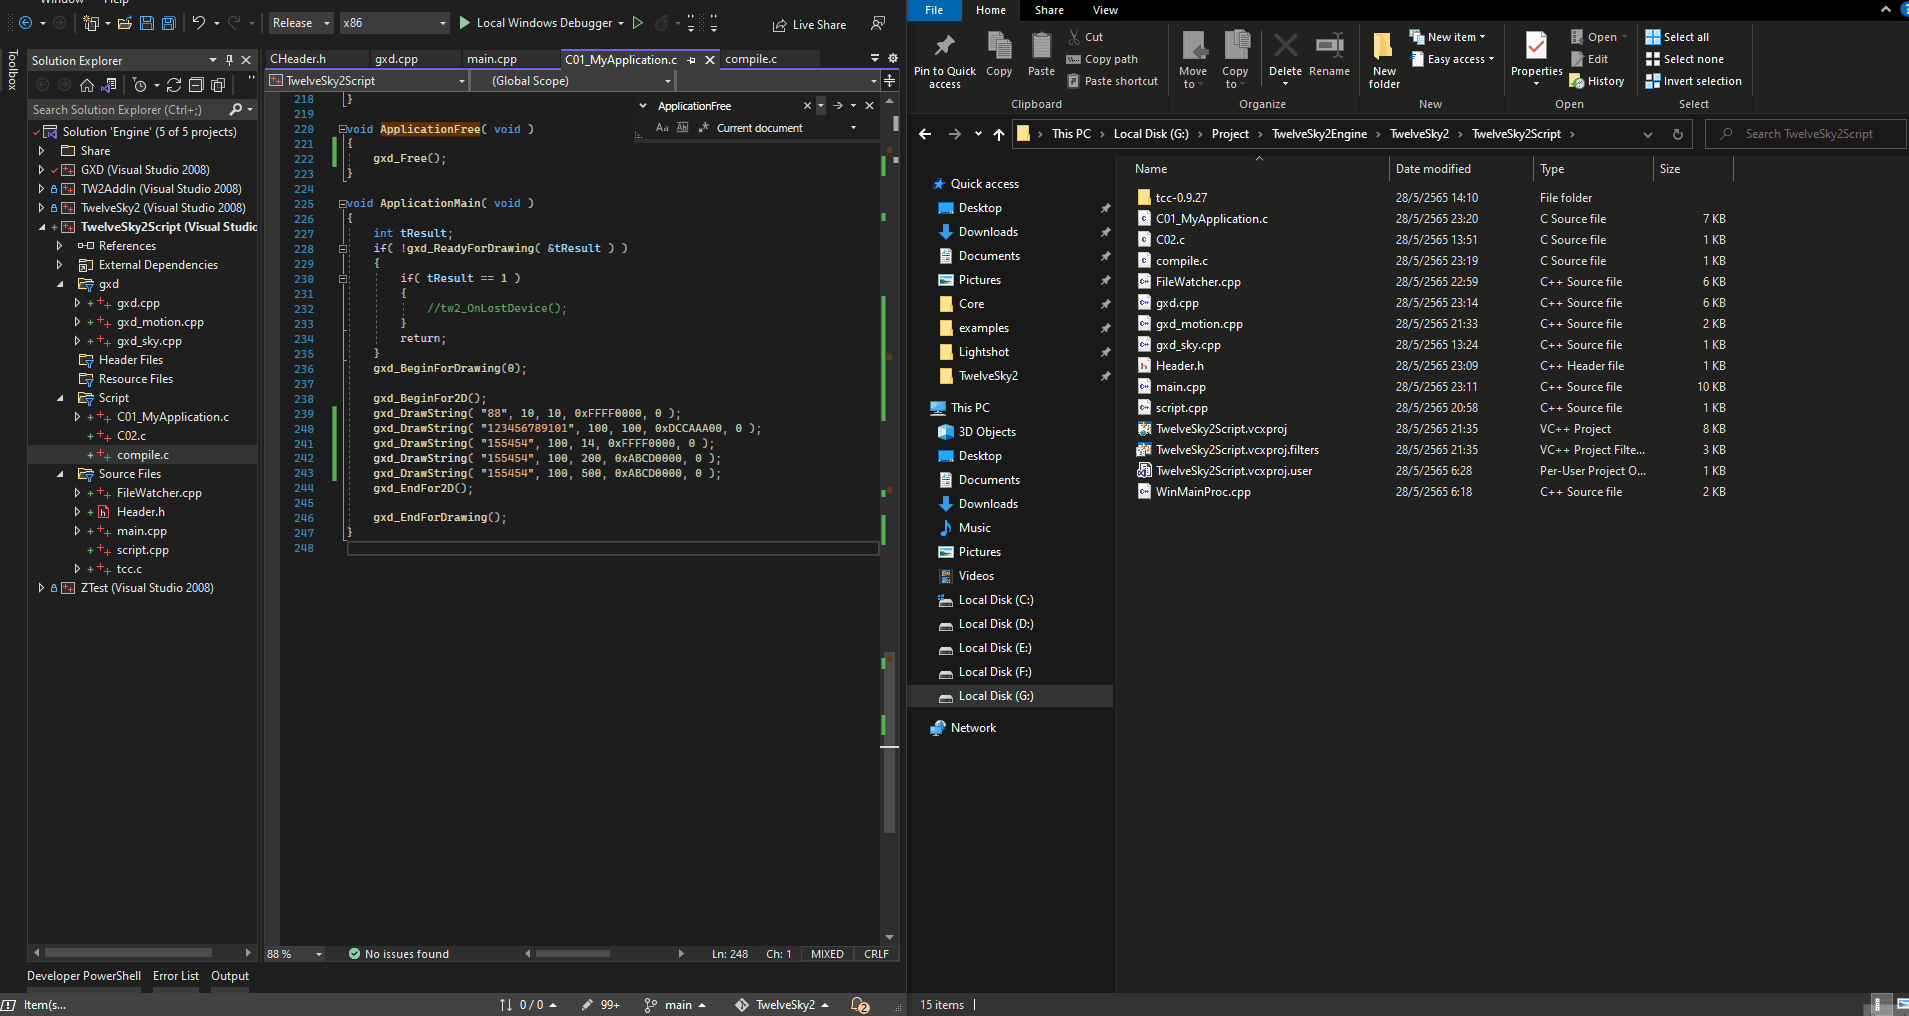Image resolution: width=1909 pixels, height=1016 pixels.
Task: Click Start Without Debugging green outline arrow
Action: pyautogui.click(x=638, y=22)
